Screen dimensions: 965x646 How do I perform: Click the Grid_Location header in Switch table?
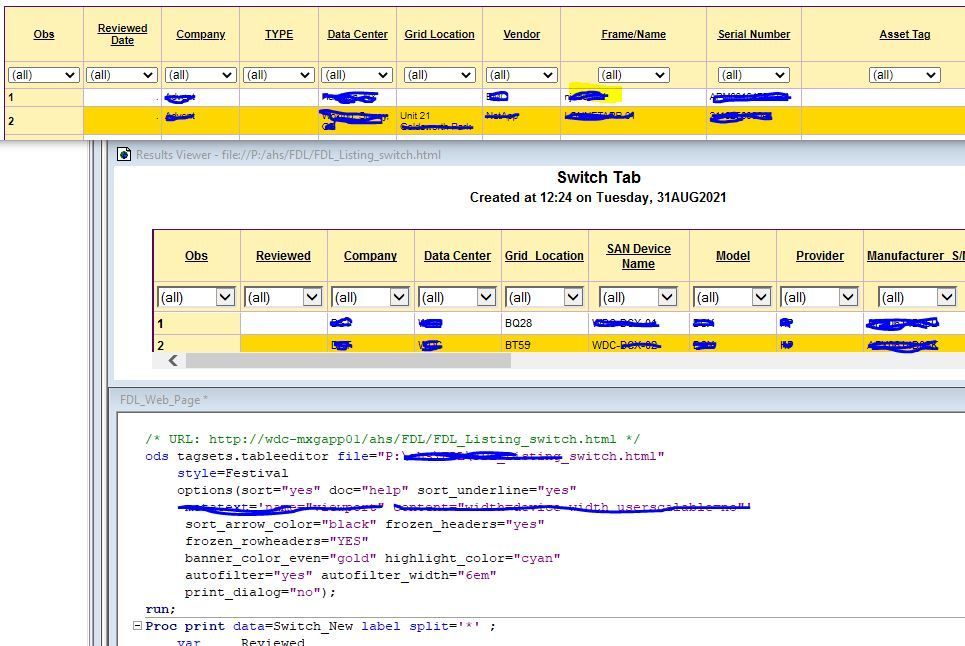coord(544,256)
